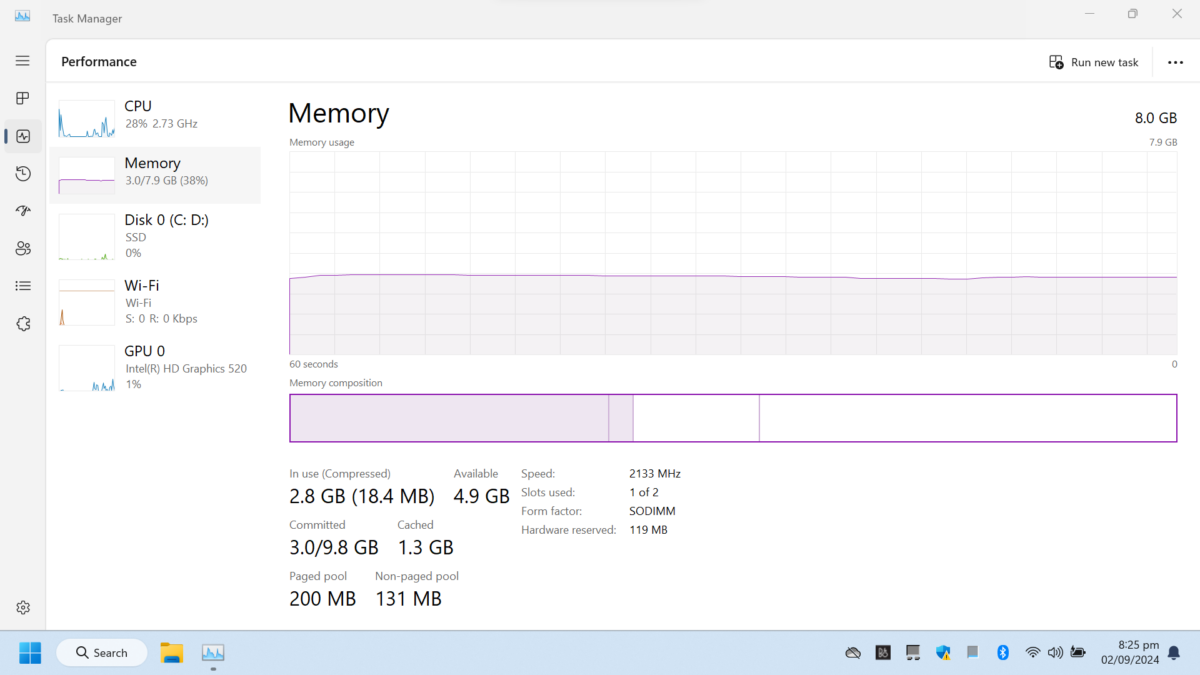1200x675 pixels.
Task: Click the GPU 0 mini graph thumbnail
Action: [x=87, y=368]
